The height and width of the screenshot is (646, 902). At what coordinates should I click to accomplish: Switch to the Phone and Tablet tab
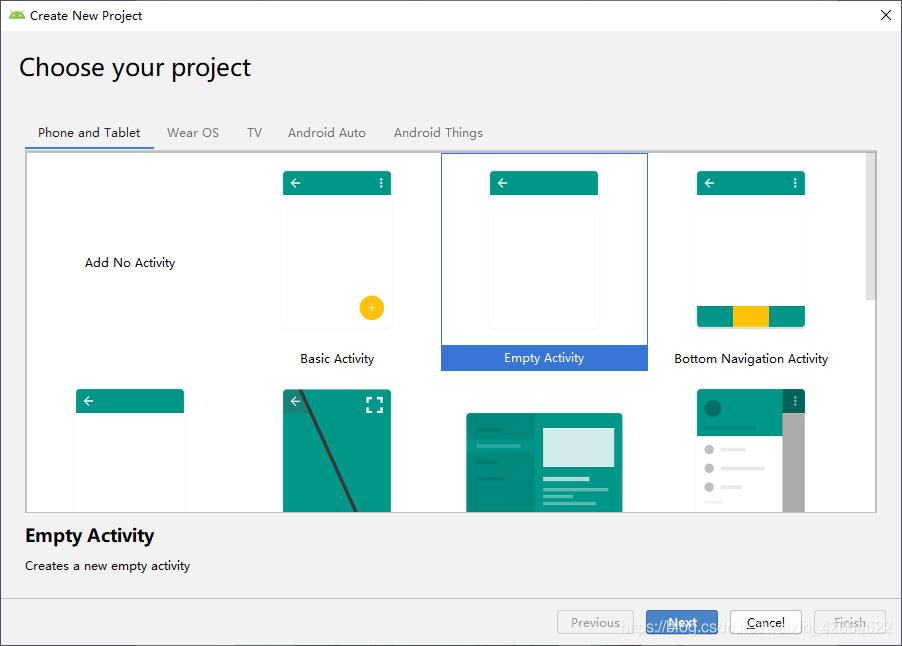point(89,133)
